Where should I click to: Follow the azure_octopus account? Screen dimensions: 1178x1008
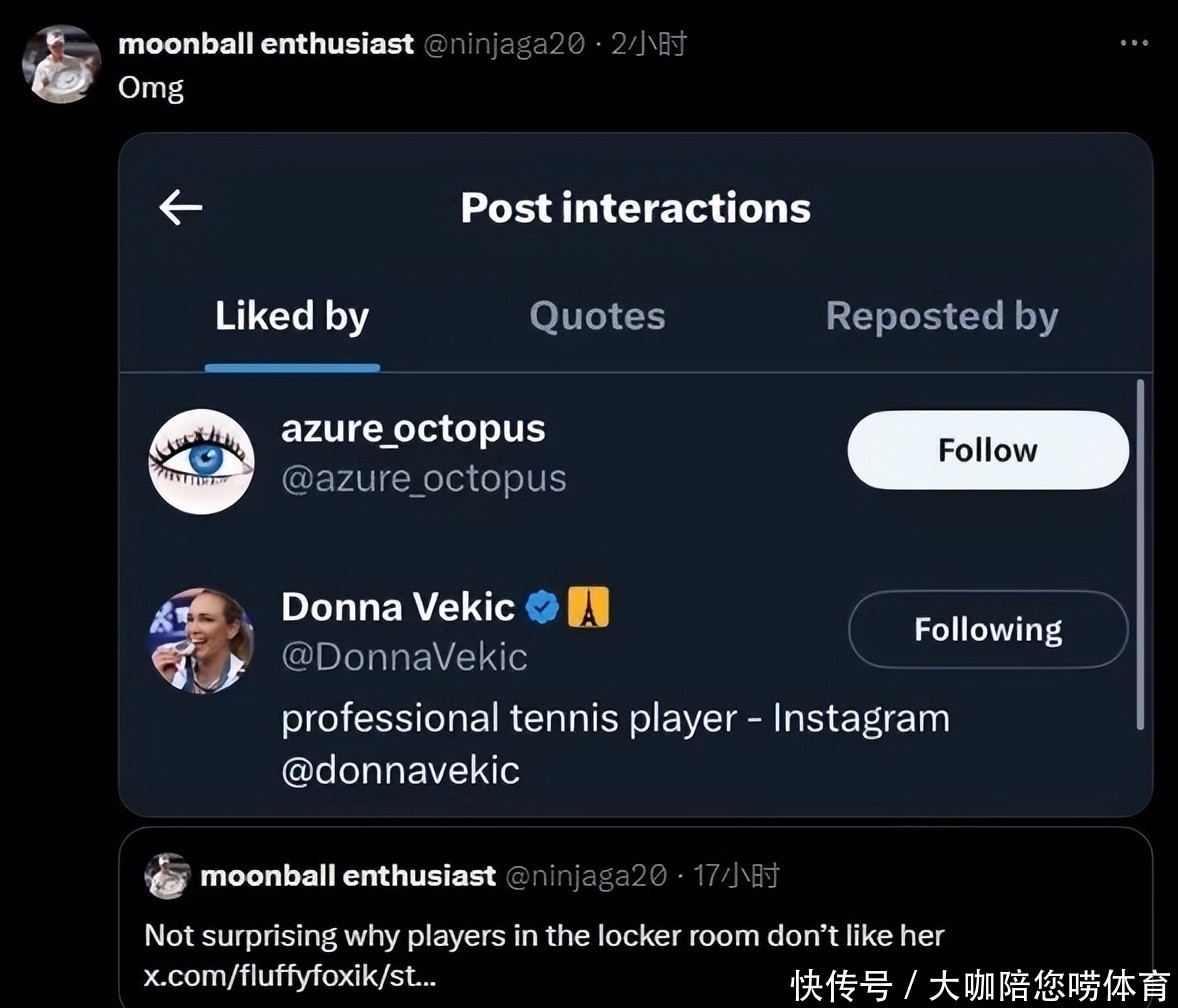point(987,450)
